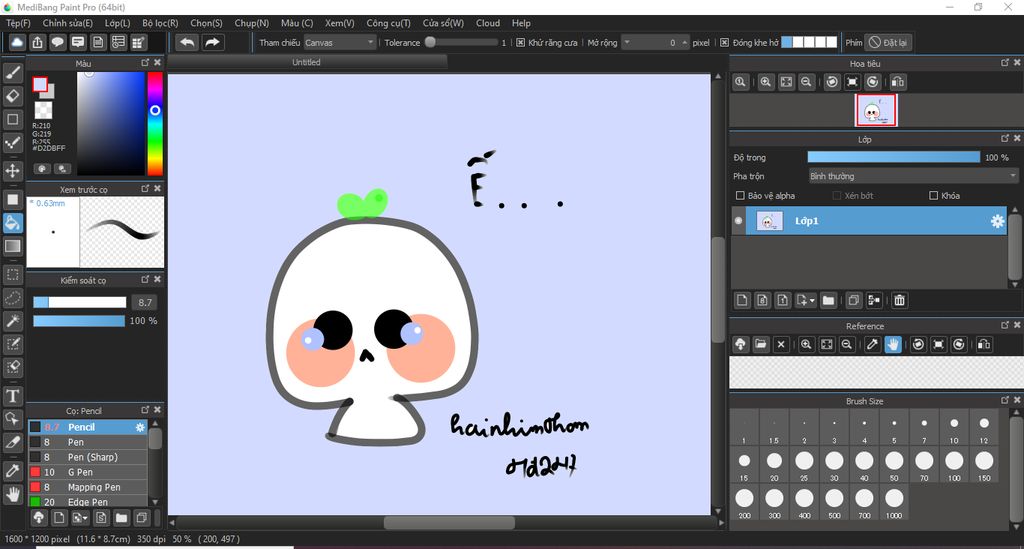Toggle visibility of layer Lớp1
Screen dimensions: 1024x549
click(738, 221)
